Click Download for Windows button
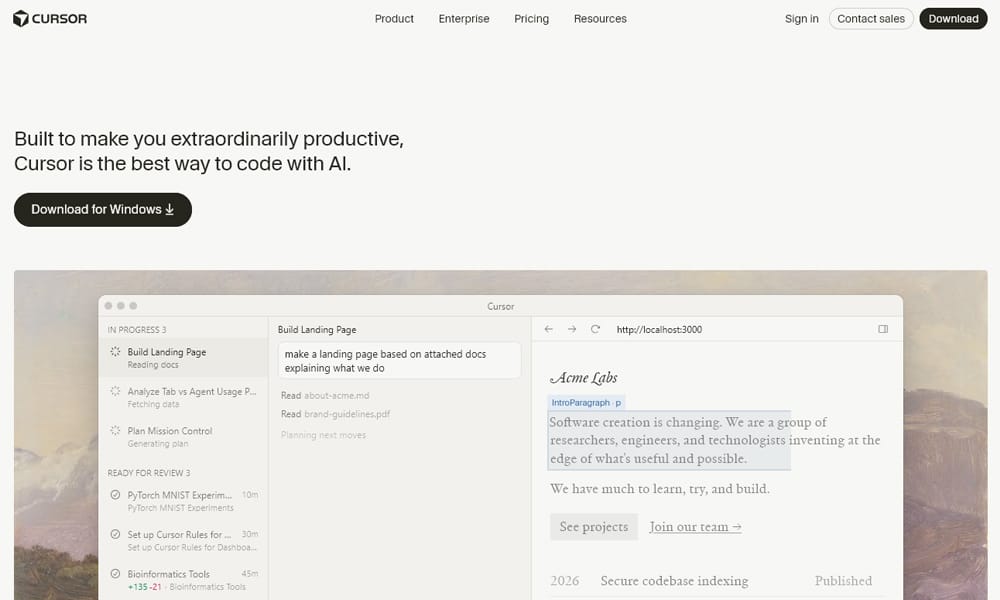1000x600 pixels. click(103, 209)
